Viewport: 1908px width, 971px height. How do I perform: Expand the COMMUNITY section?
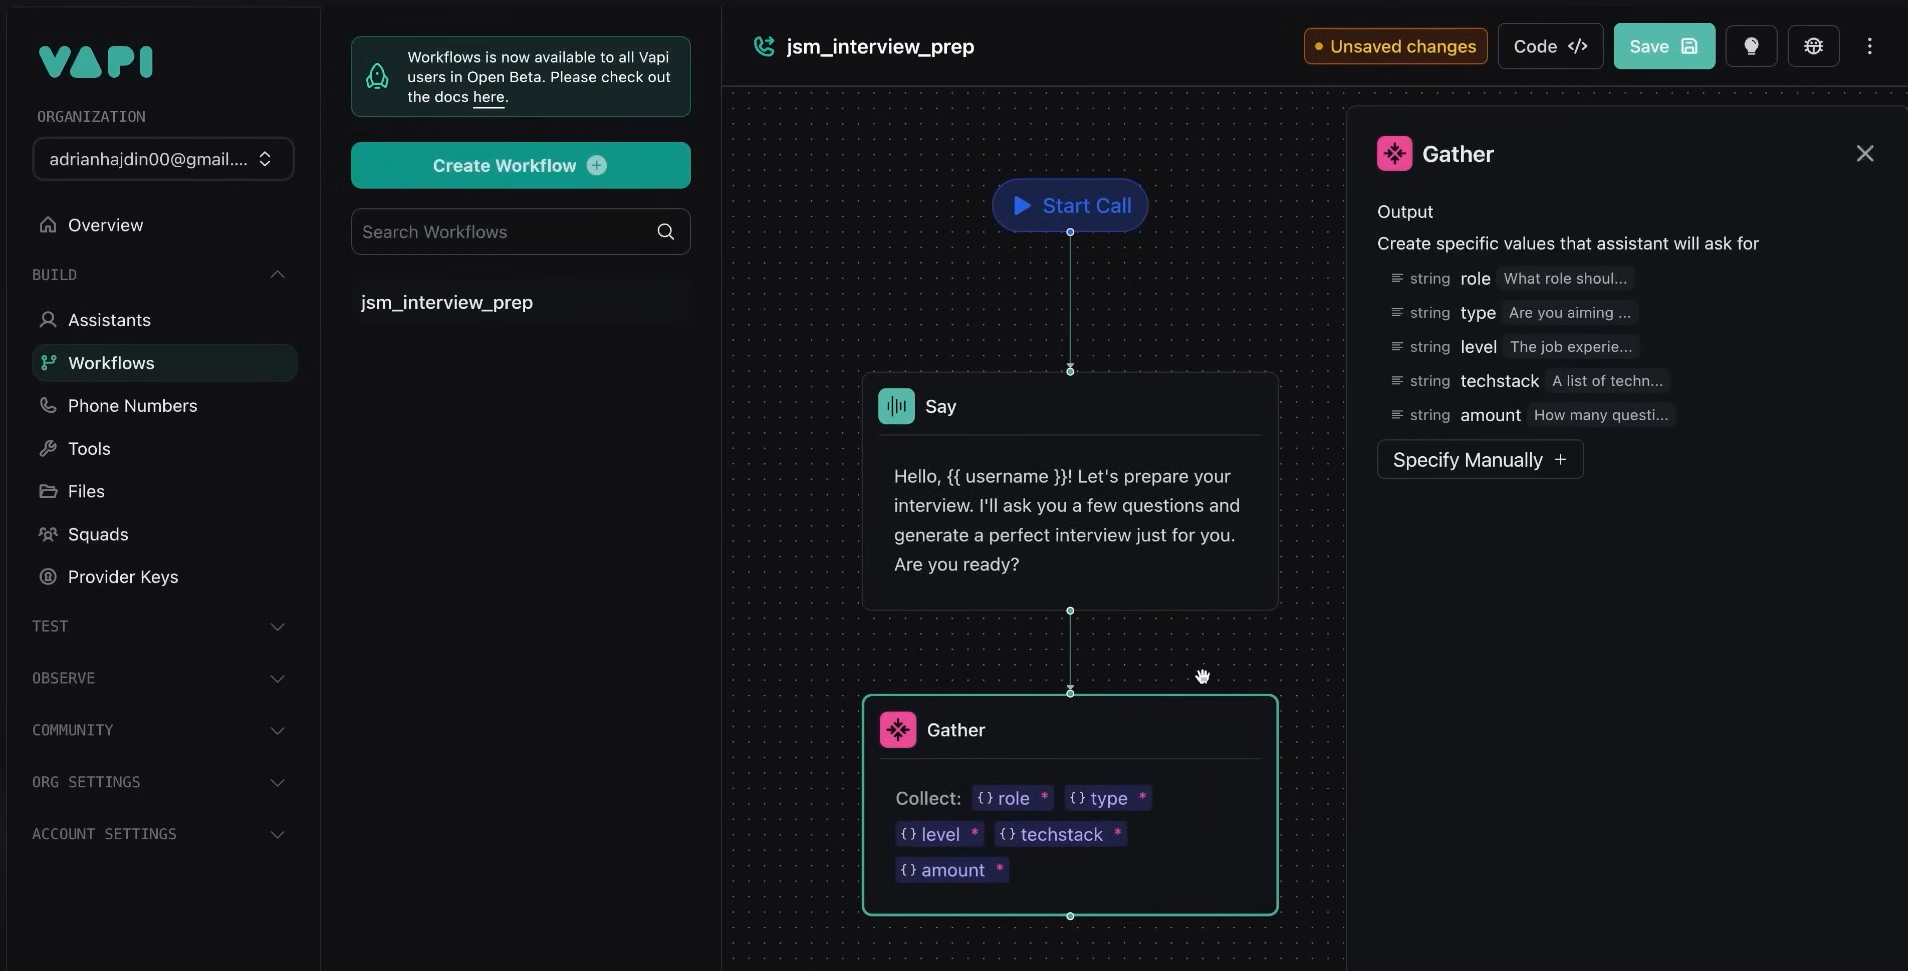(x=278, y=731)
